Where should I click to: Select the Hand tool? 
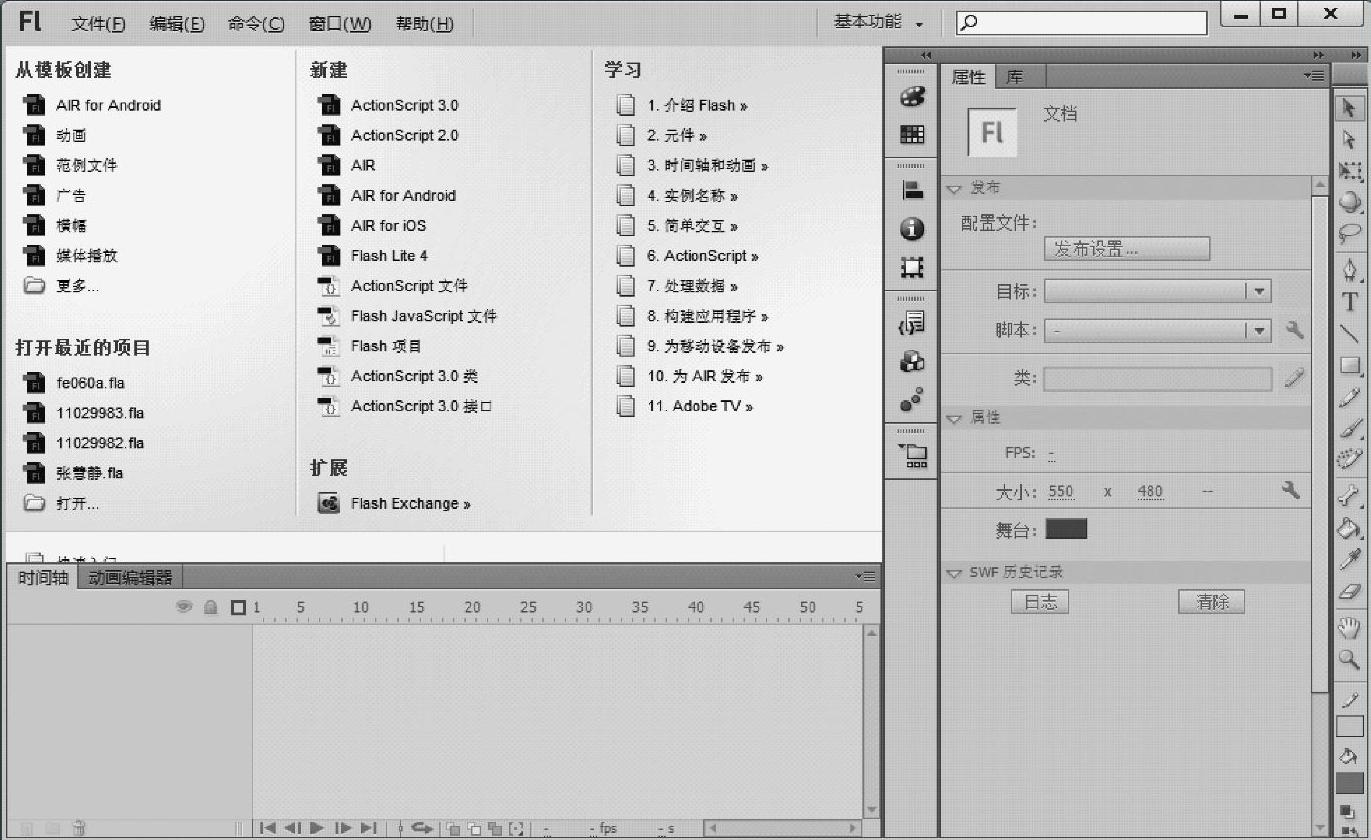pos(1349,628)
